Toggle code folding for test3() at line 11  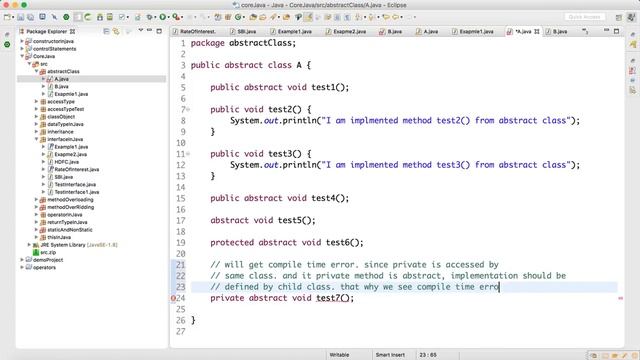click(188, 154)
